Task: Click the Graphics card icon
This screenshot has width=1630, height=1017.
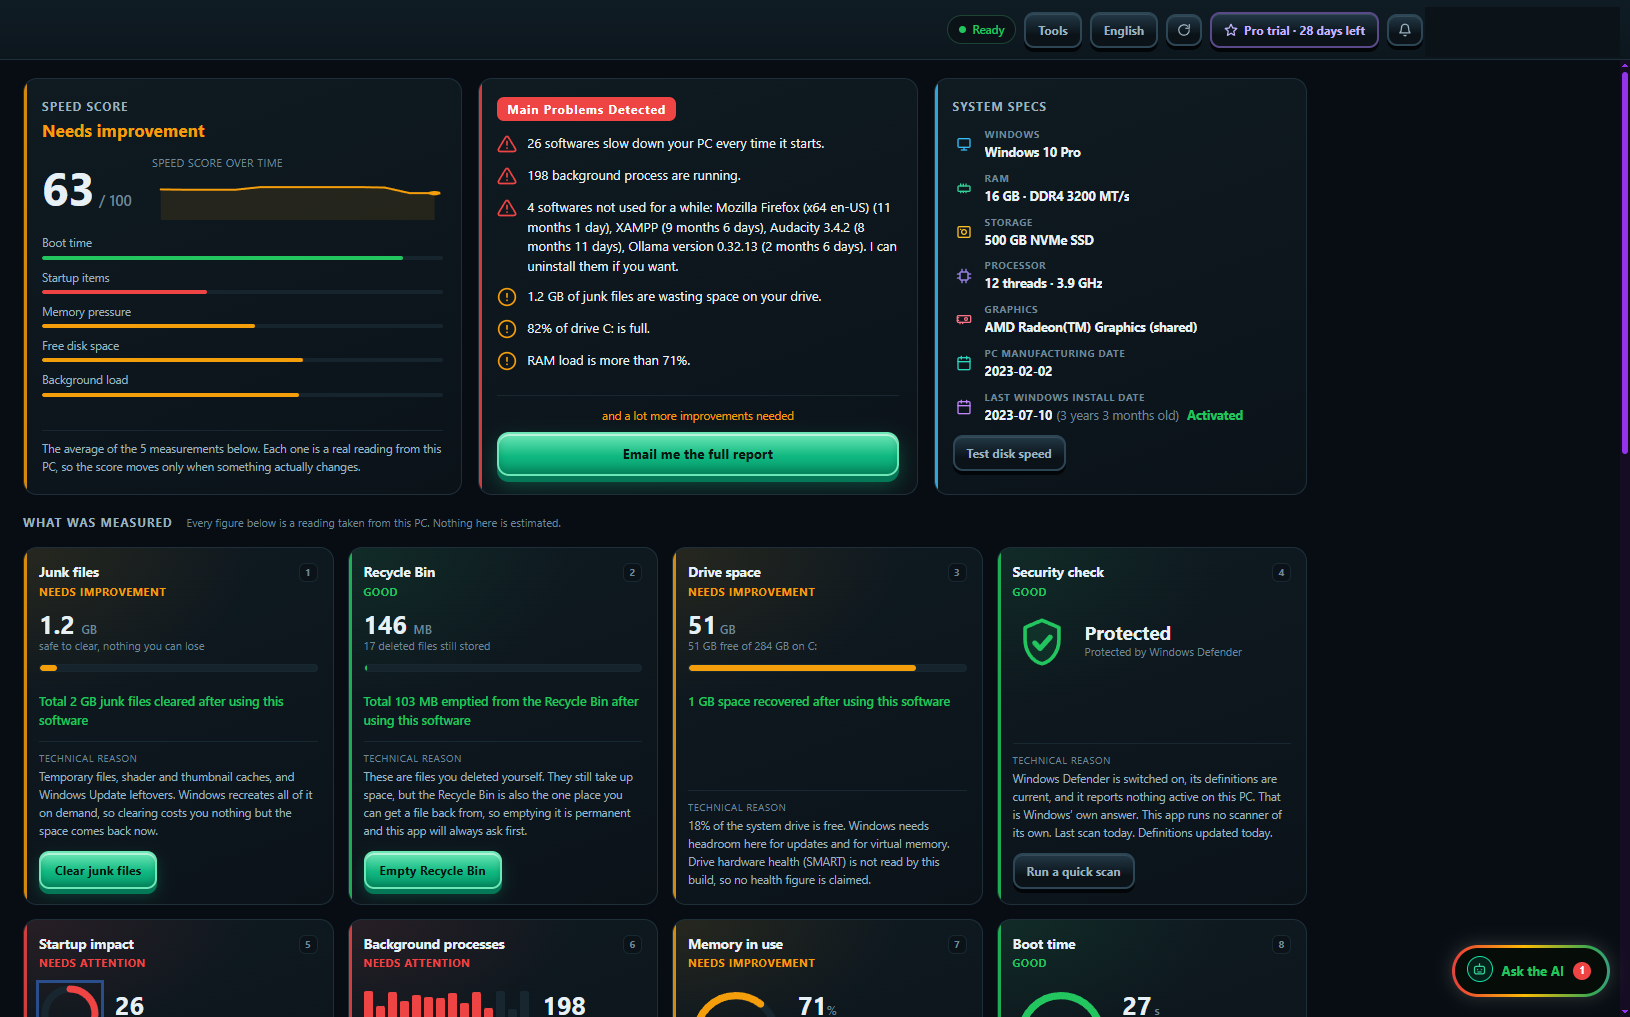Action: click(x=964, y=319)
